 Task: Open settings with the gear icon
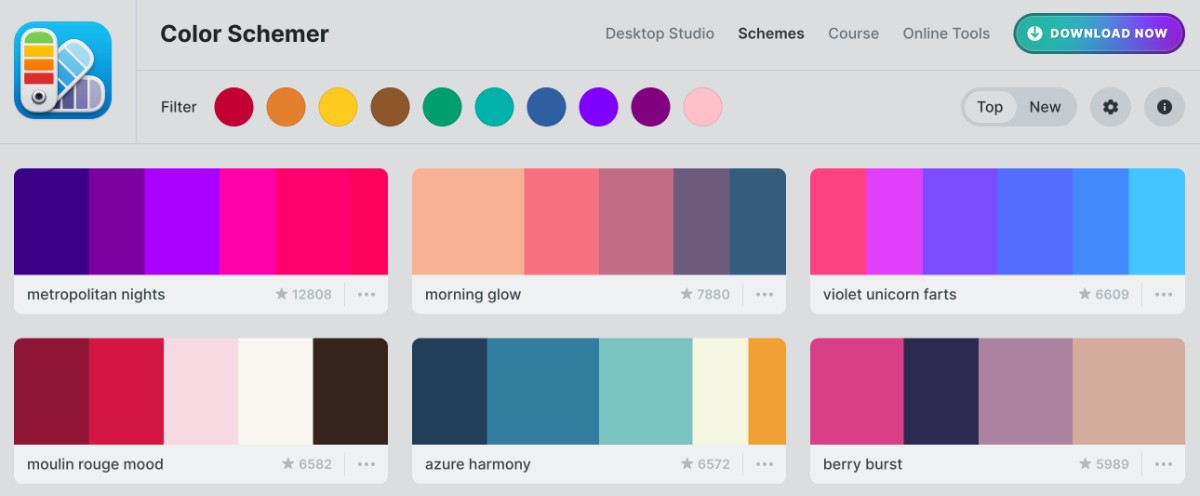[x=1110, y=107]
